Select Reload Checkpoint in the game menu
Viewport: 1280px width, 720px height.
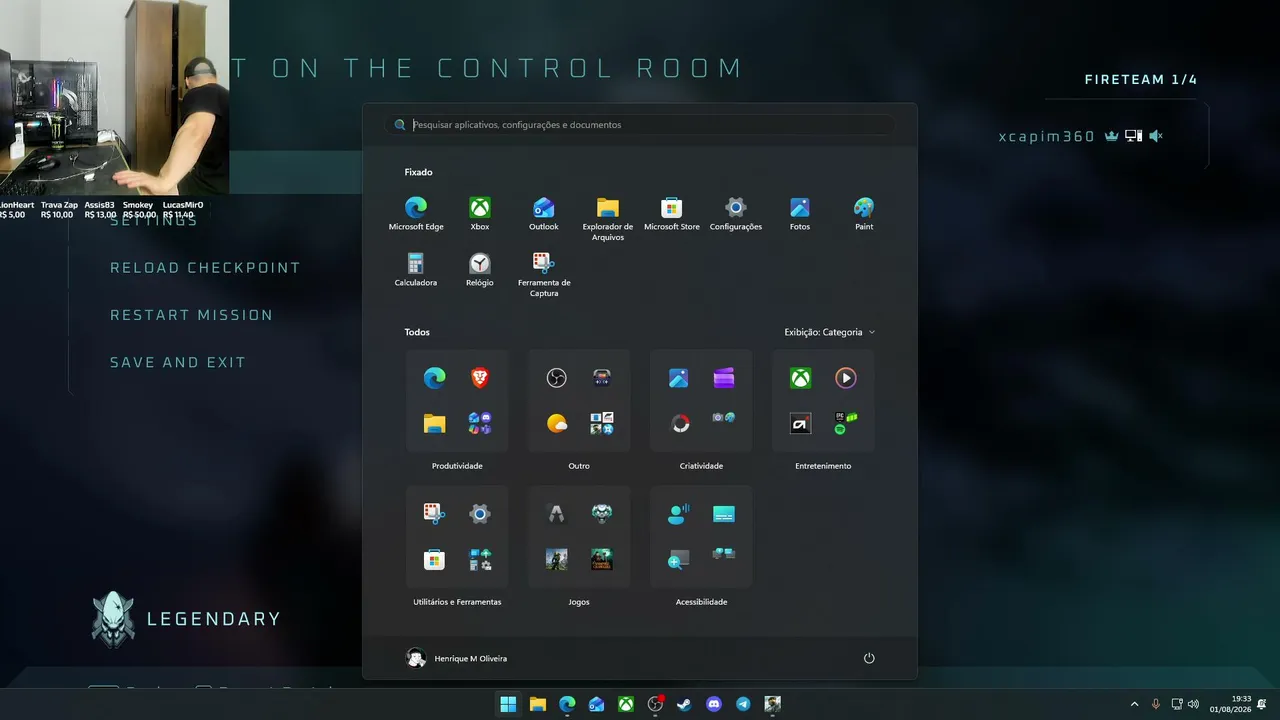[205, 268]
